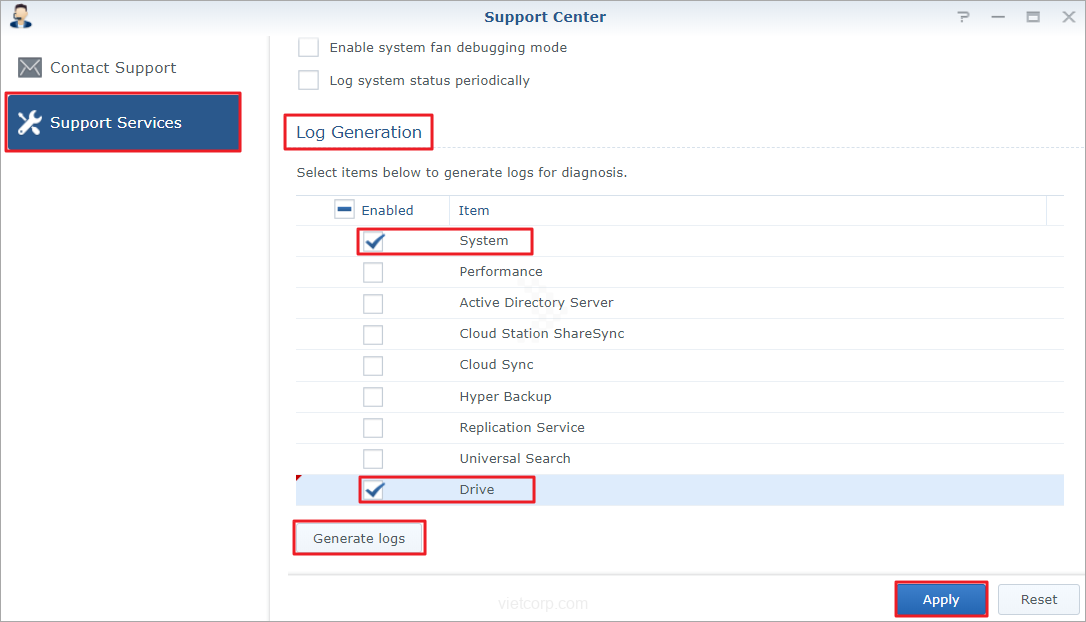Image resolution: width=1086 pixels, height=622 pixels.
Task: Click the help question mark icon
Action: [x=963, y=17]
